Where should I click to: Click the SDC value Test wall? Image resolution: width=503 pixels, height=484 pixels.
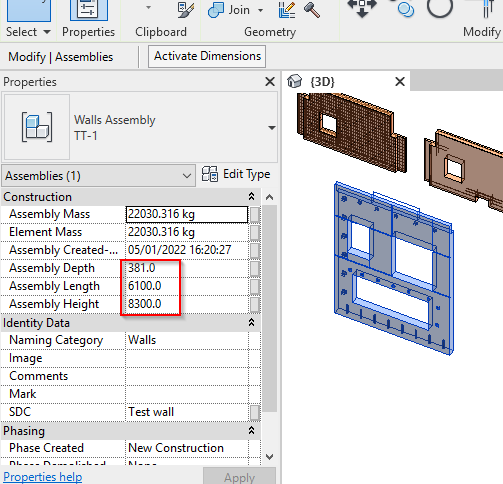[187, 412]
